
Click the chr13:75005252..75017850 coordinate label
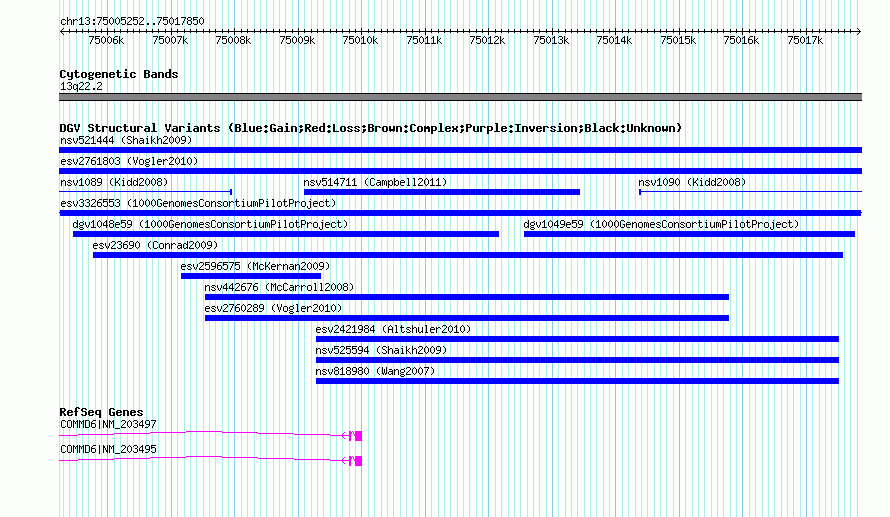click(132, 21)
